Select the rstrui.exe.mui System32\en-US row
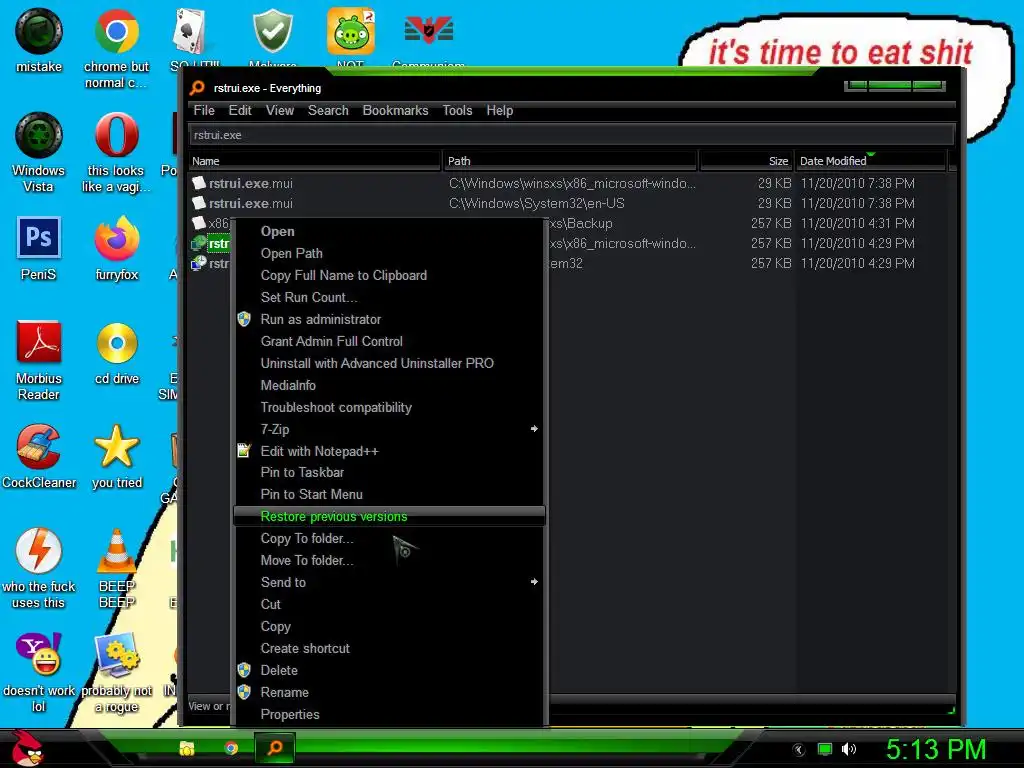Image resolution: width=1024 pixels, height=768 pixels. click(x=568, y=203)
